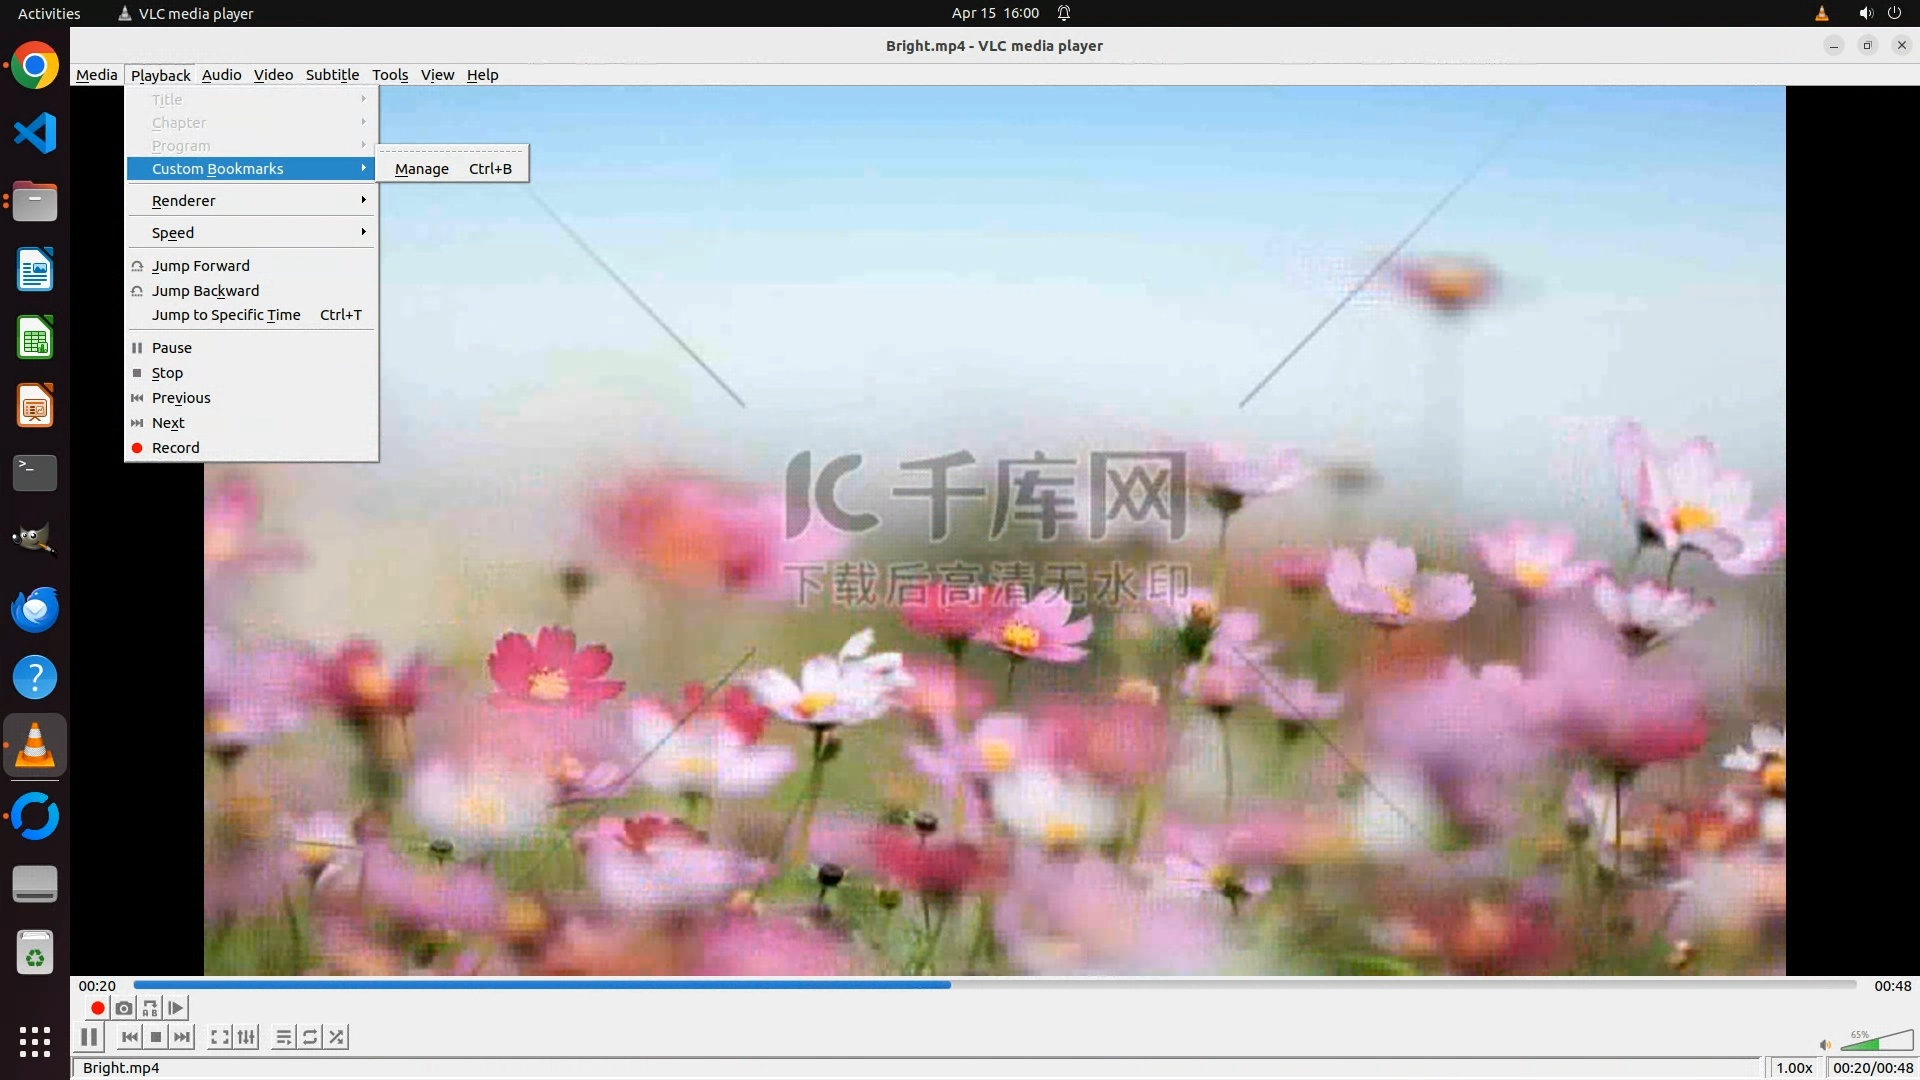
Task: Click the red record button in bottom toolbar
Action: (x=97, y=1008)
